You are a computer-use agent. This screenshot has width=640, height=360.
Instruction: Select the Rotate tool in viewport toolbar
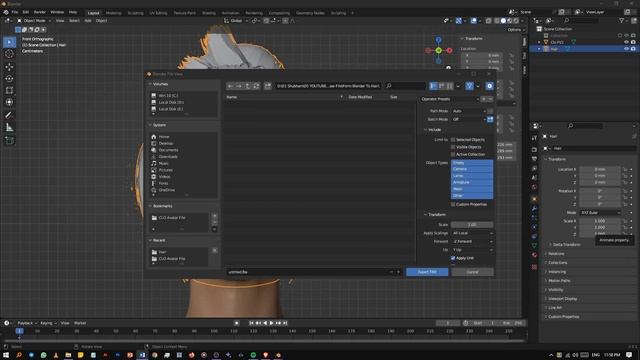coord(9,78)
